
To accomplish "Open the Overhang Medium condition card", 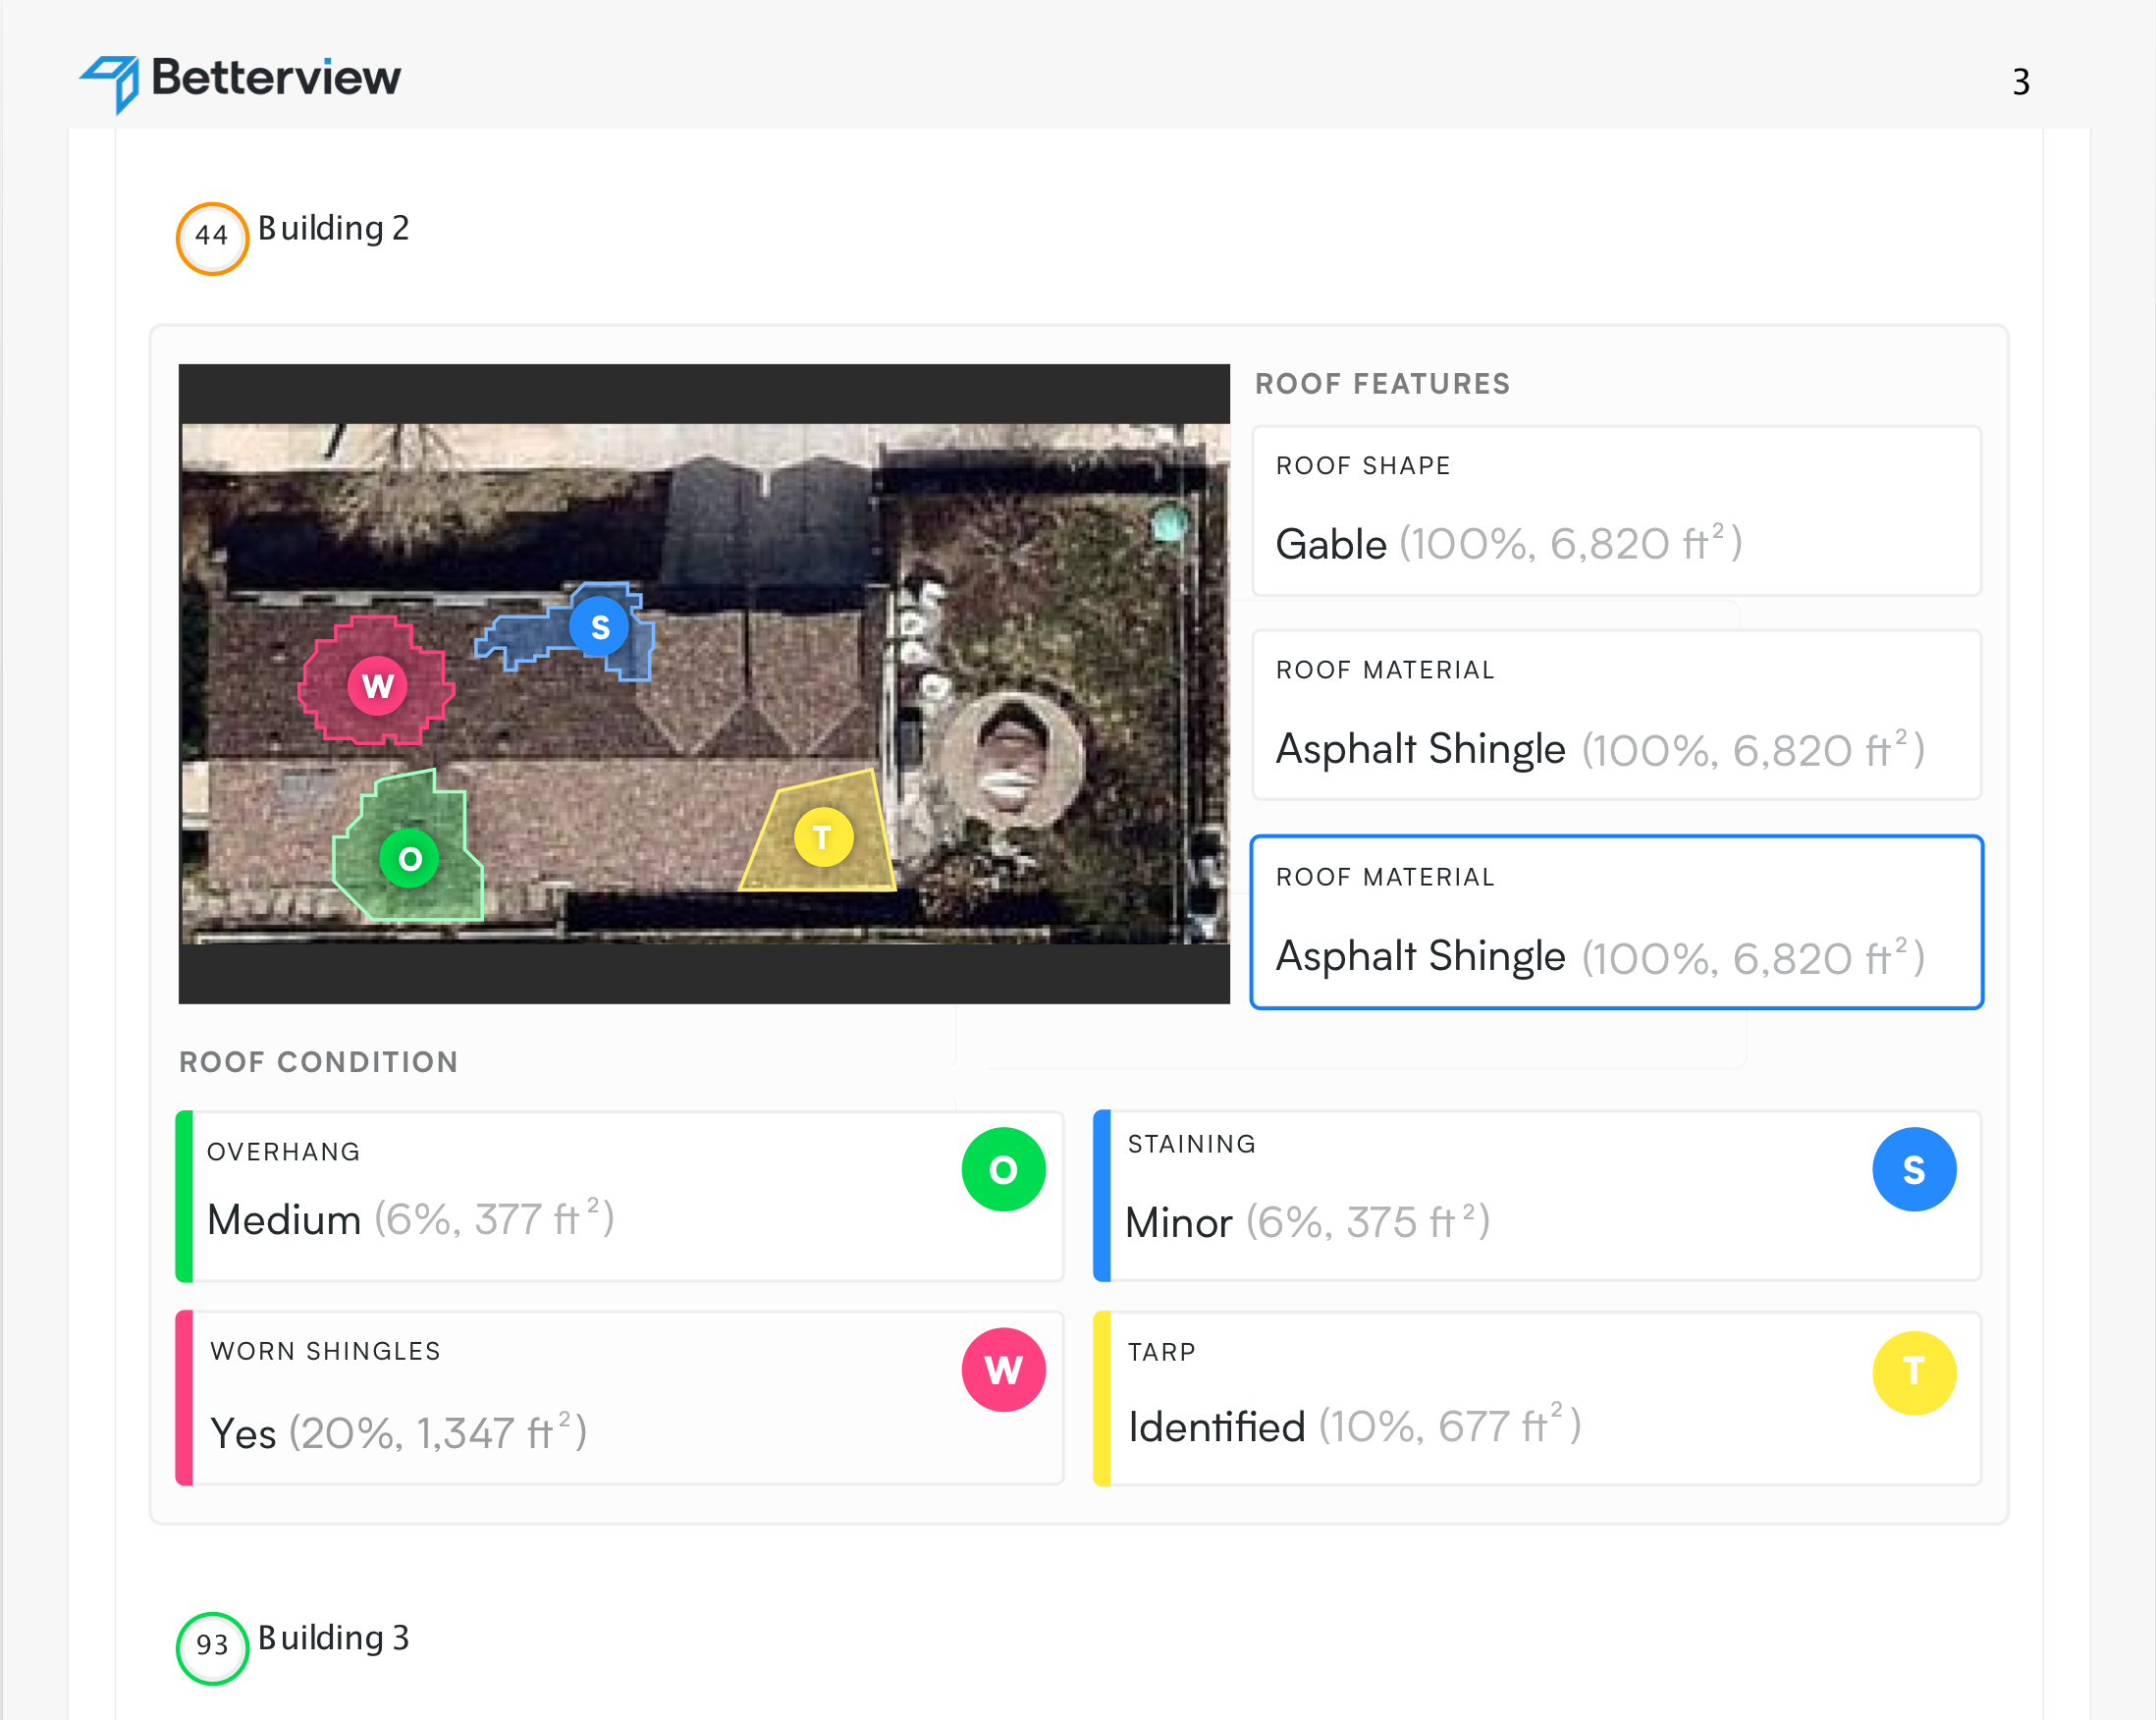I will [x=620, y=1196].
